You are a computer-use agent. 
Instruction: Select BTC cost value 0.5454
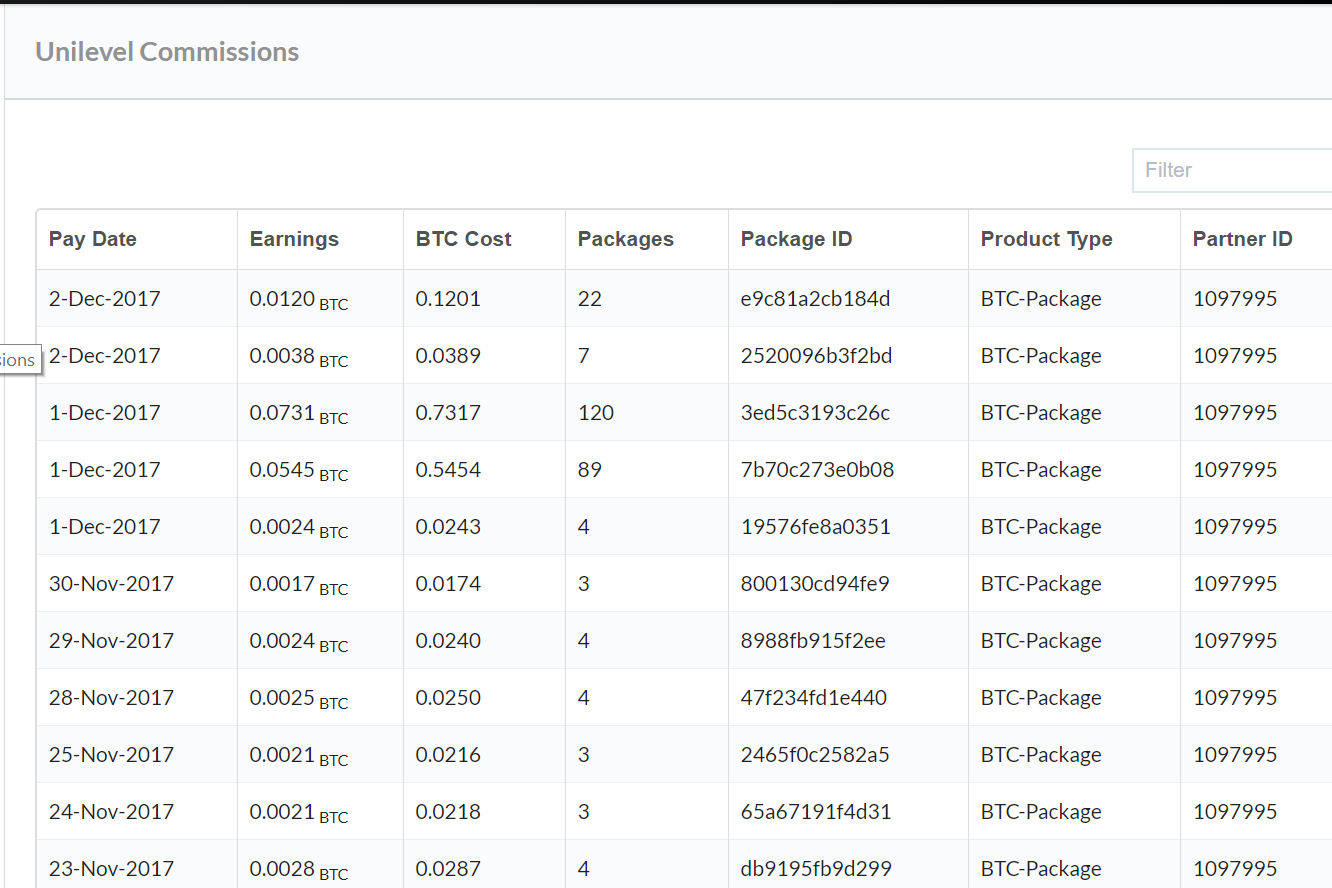coord(448,470)
